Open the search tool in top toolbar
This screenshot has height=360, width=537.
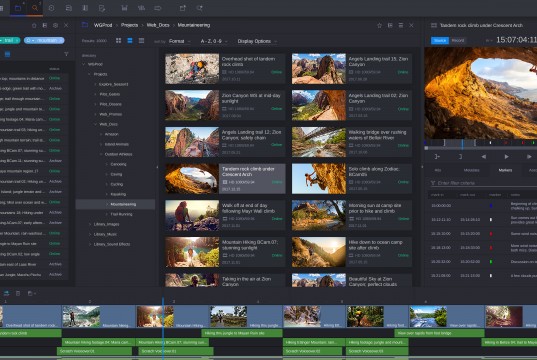point(35,8)
